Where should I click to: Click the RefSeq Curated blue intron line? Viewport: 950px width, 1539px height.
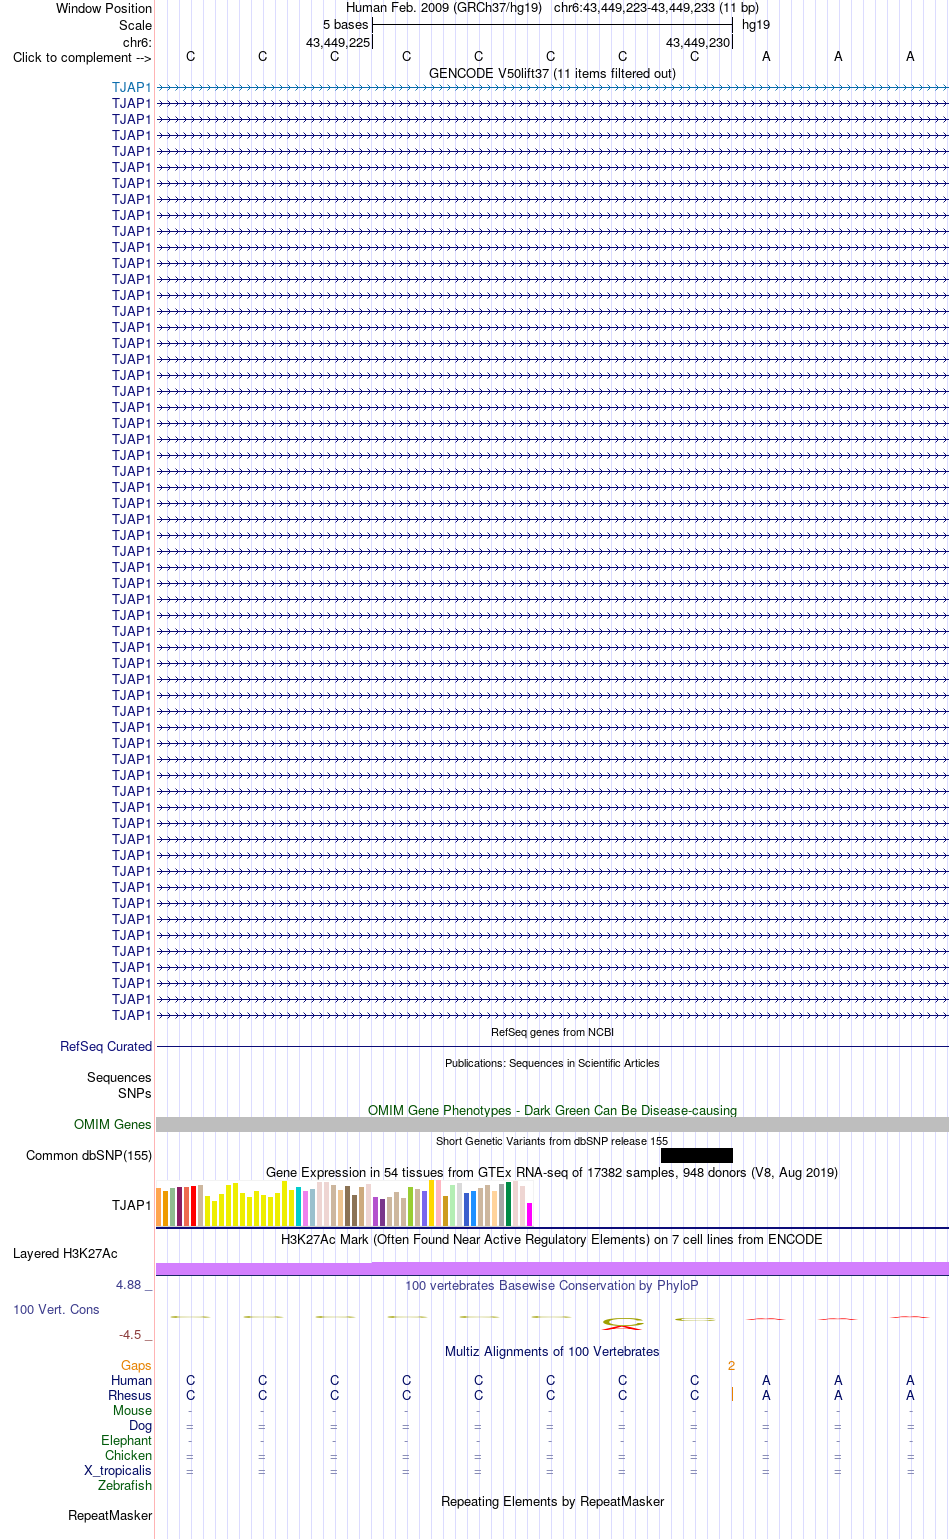point(552,1046)
